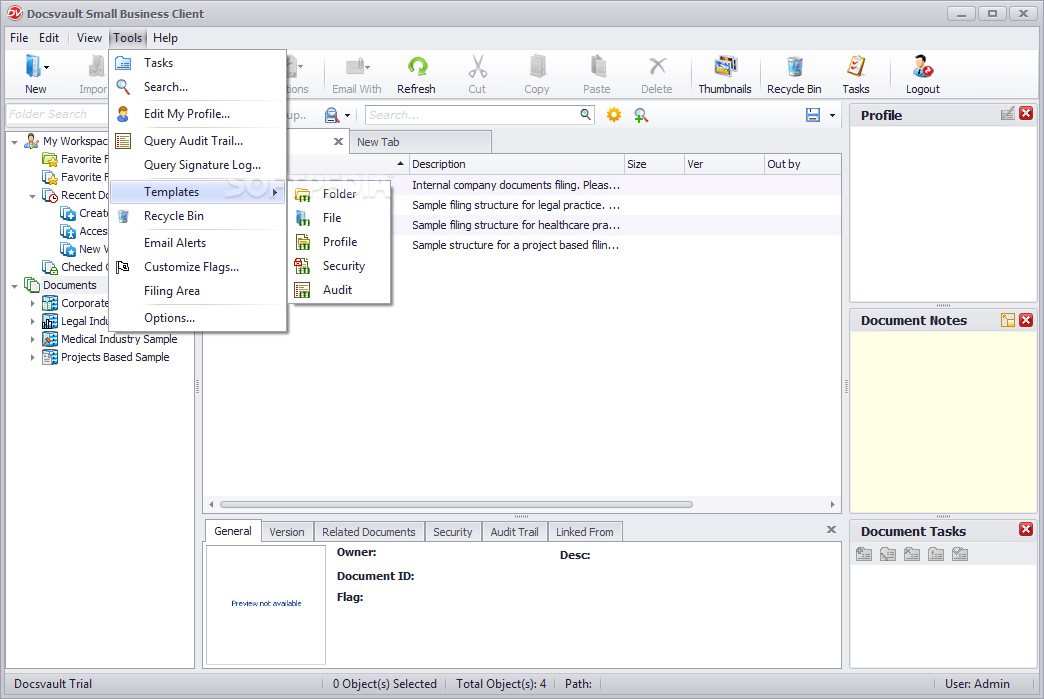Click the orange gear settings icon
Viewport: 1044px width, 699px height.
pyautogui.click(x=614, y=115)
